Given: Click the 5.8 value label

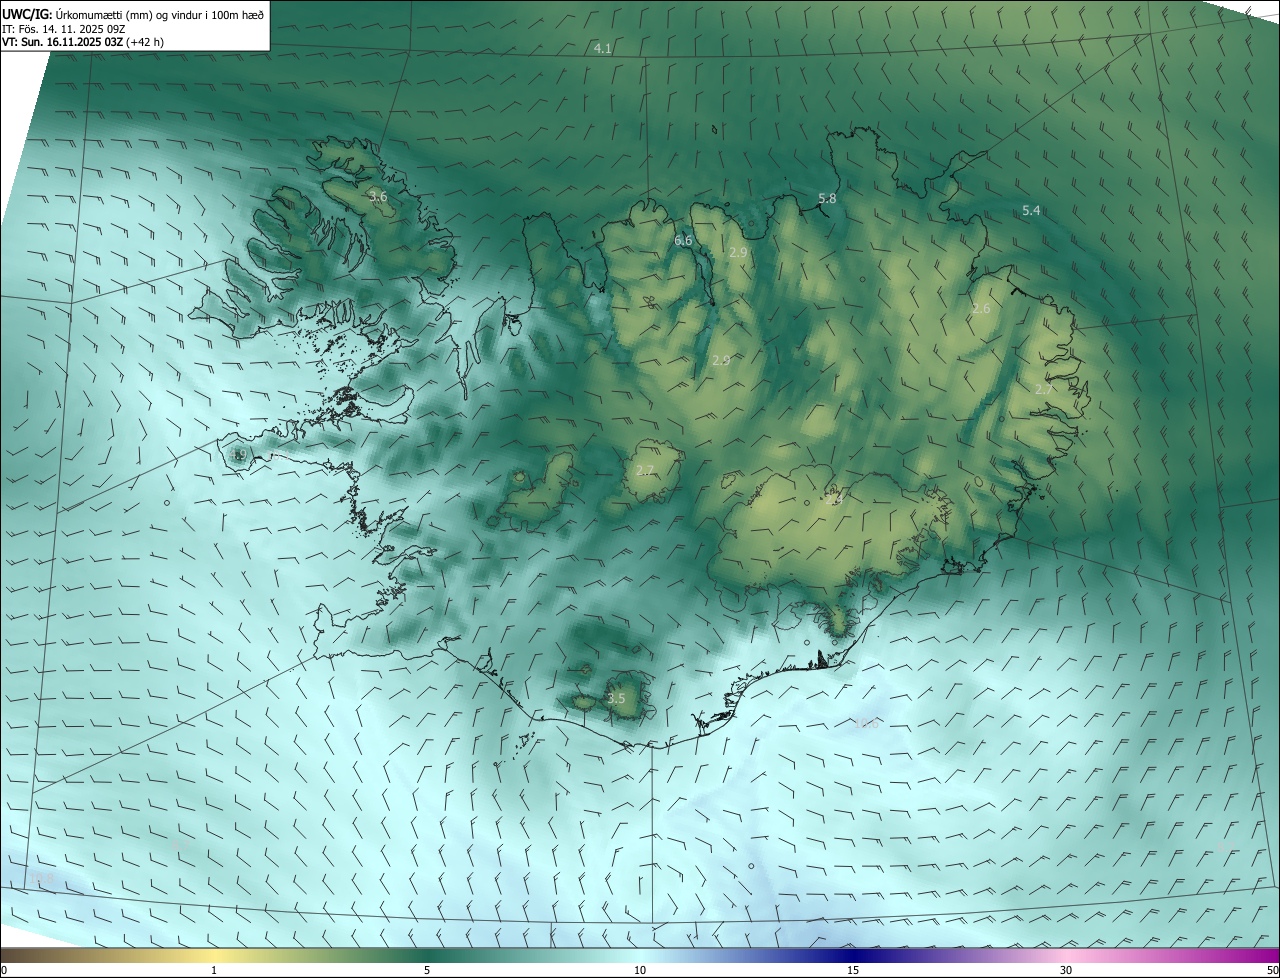Looking at the screenshot, I should [827, 199].
